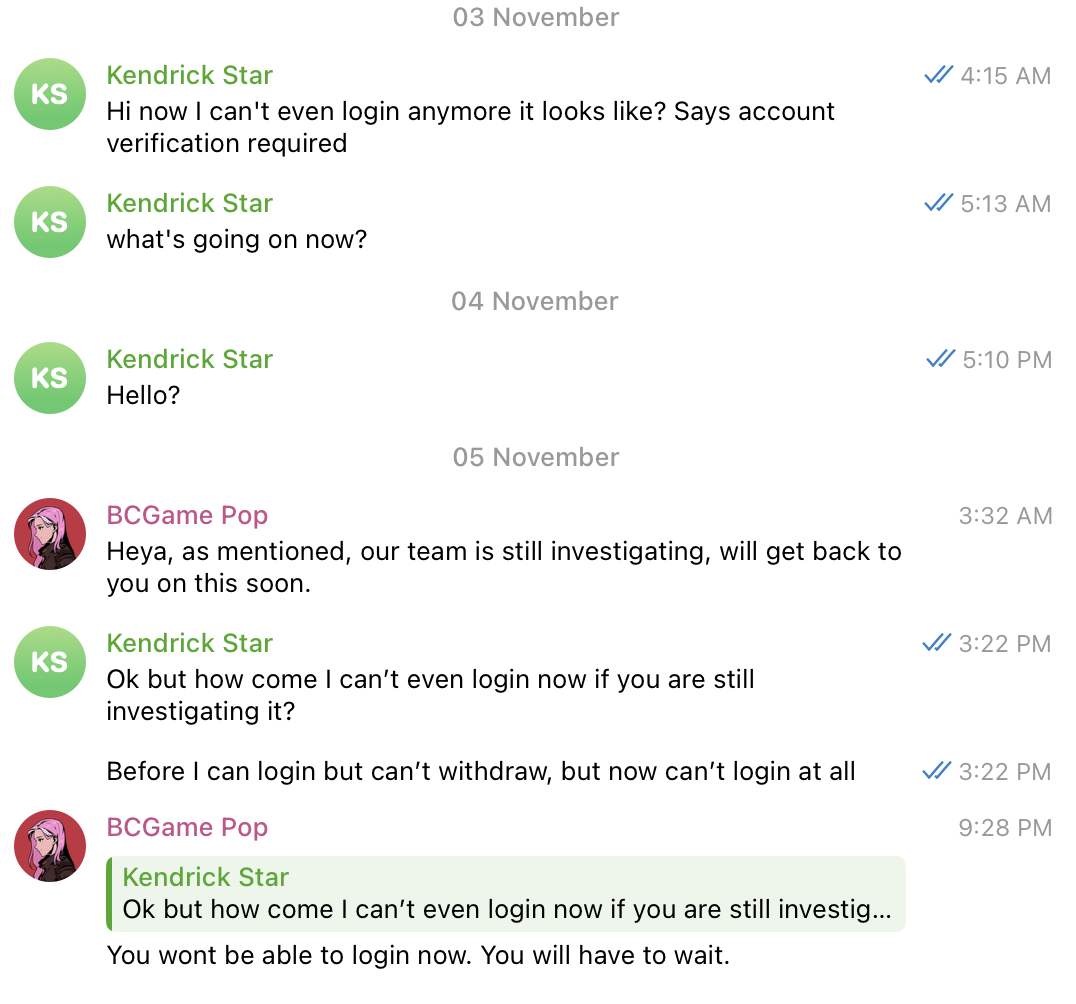This screenshot has width=1076, height=1004.
Task: Select message "Heya, as mentioned, our team is still investigating"
Action: 504,568
